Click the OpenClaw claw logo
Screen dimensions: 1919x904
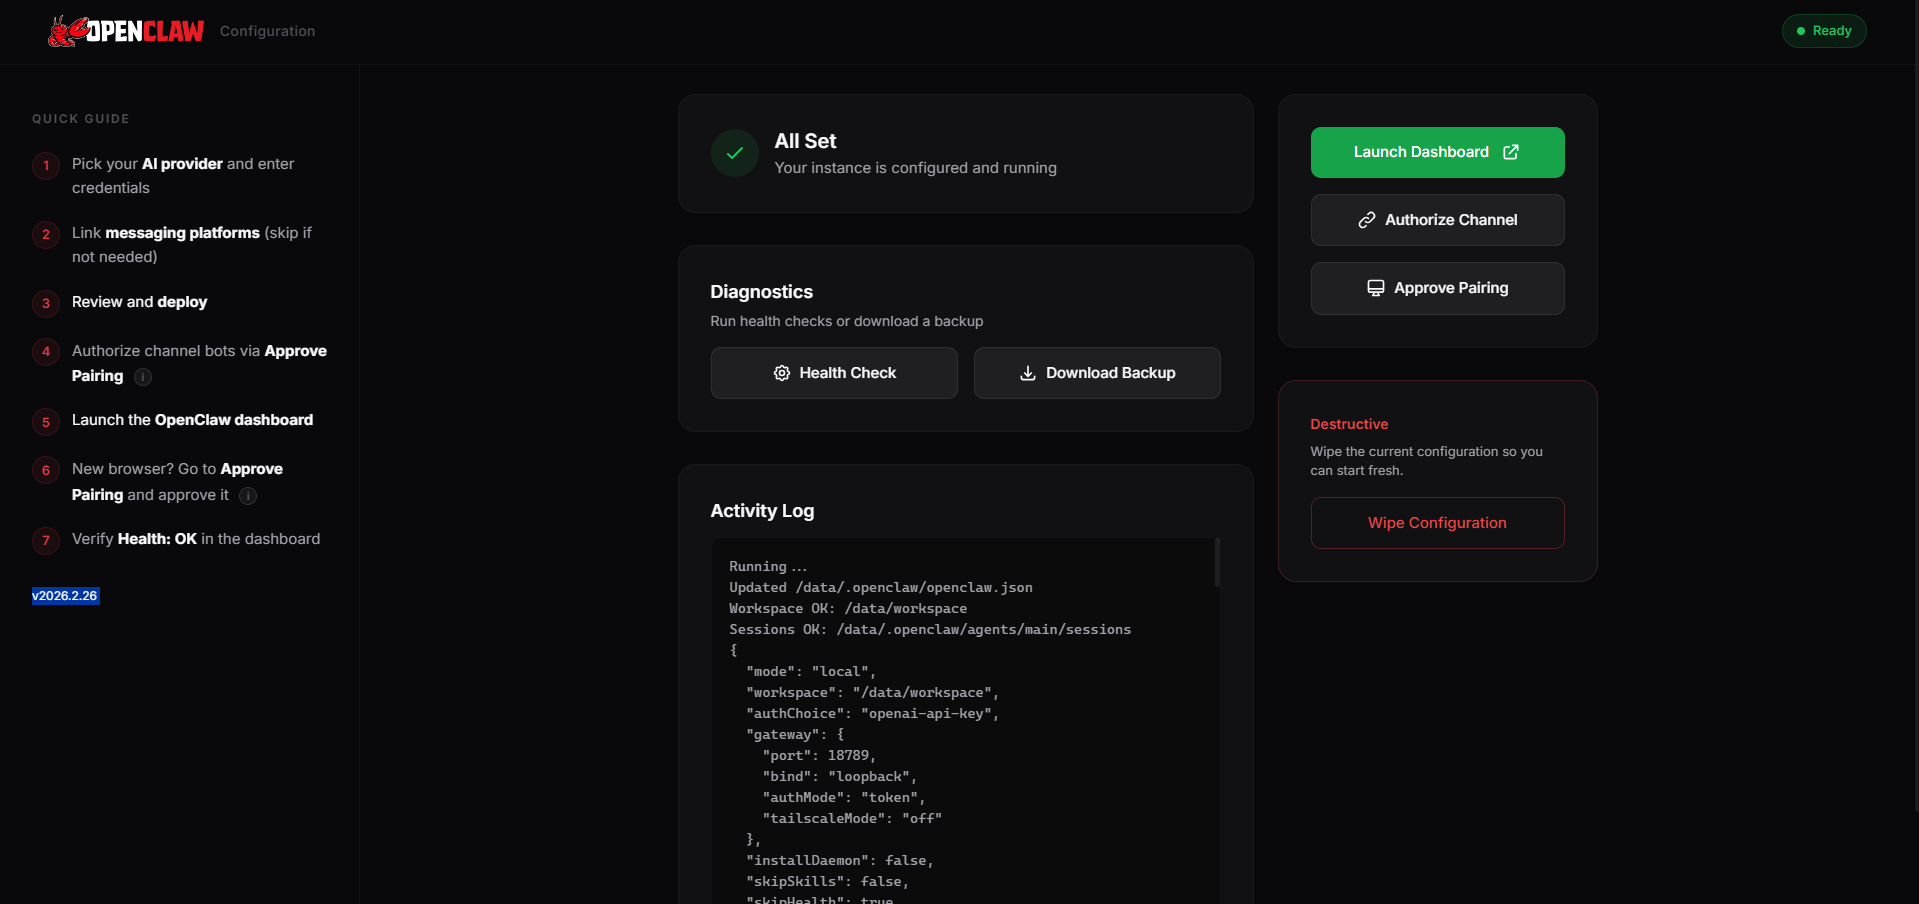[70, 30]
